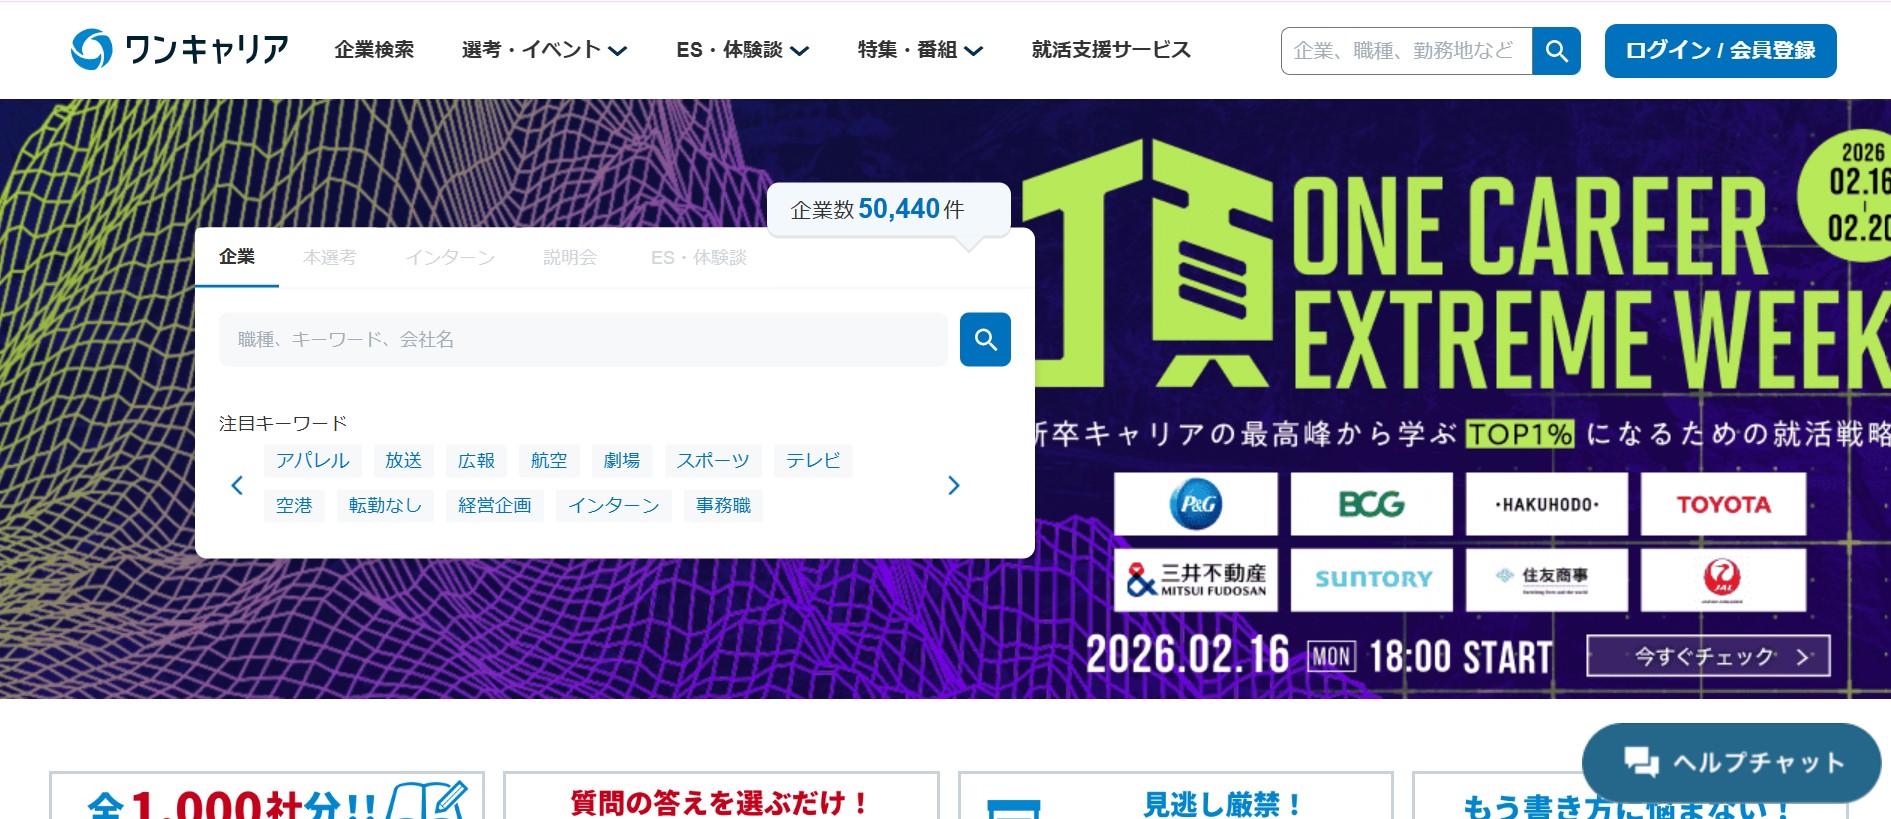Click 質問の答えを選ぶだけ promo card
Viewport: 1891px width, 819px height.
pyautogui.click(x=721, y=796)
